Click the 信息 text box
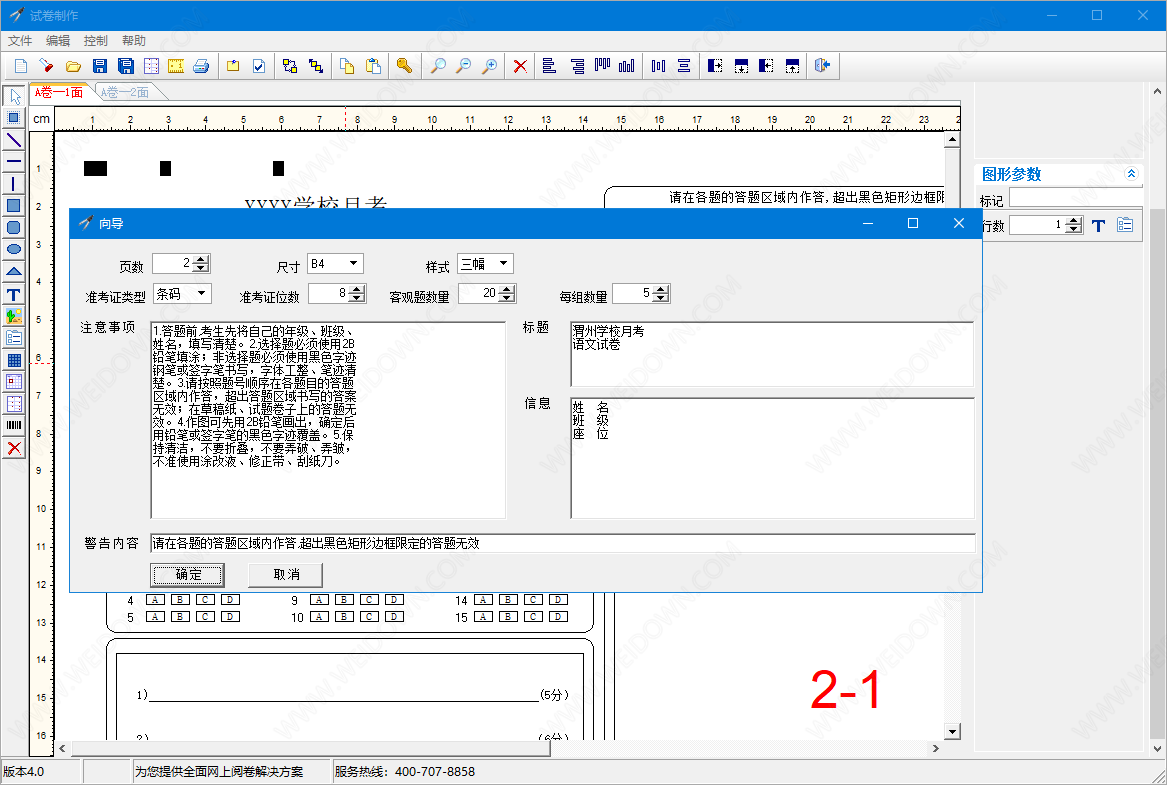Image resolution: width=1167 pixels, height=785 pixels. click(772, 458)
